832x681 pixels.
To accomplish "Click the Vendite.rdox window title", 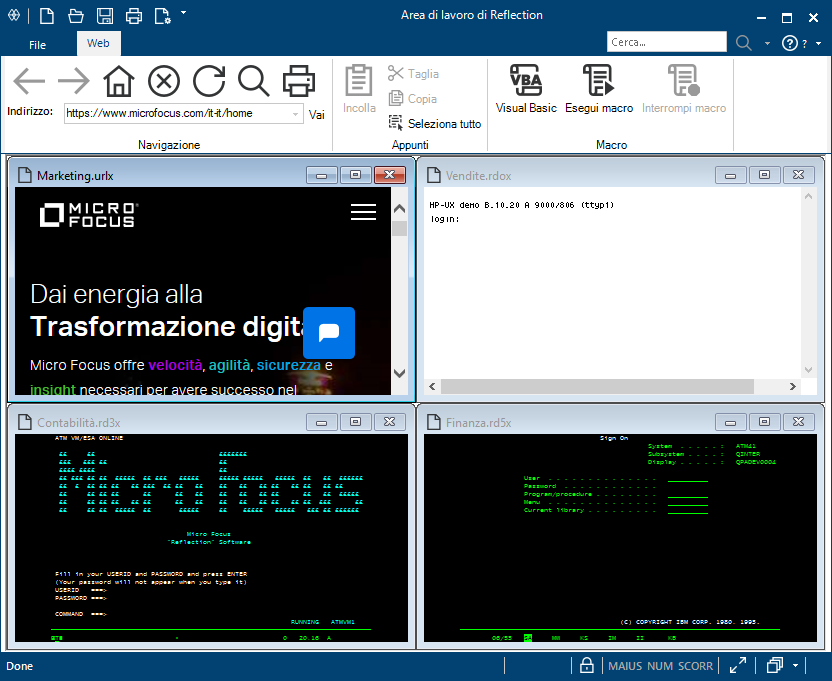I will 479,176.
